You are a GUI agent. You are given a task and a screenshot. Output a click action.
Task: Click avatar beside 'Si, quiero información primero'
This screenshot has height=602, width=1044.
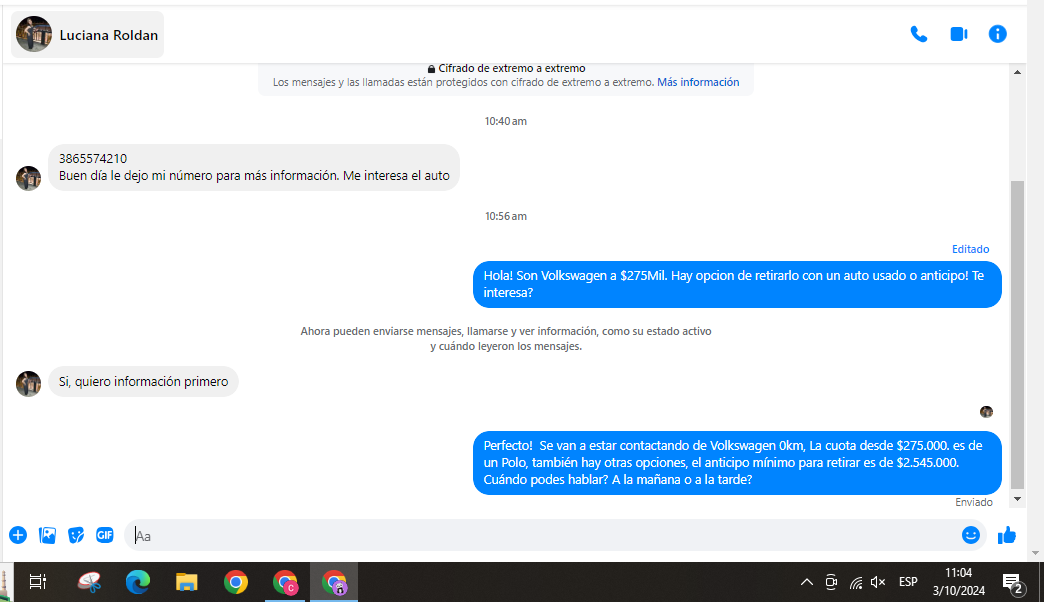pyautogui.click(x=29, y=384)
